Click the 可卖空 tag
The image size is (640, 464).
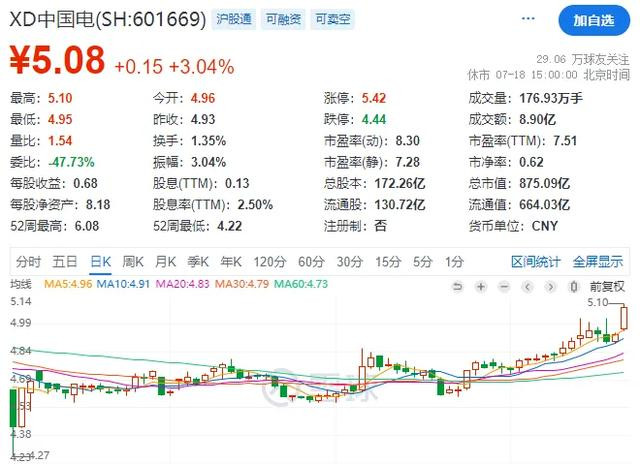click(333, 19)
